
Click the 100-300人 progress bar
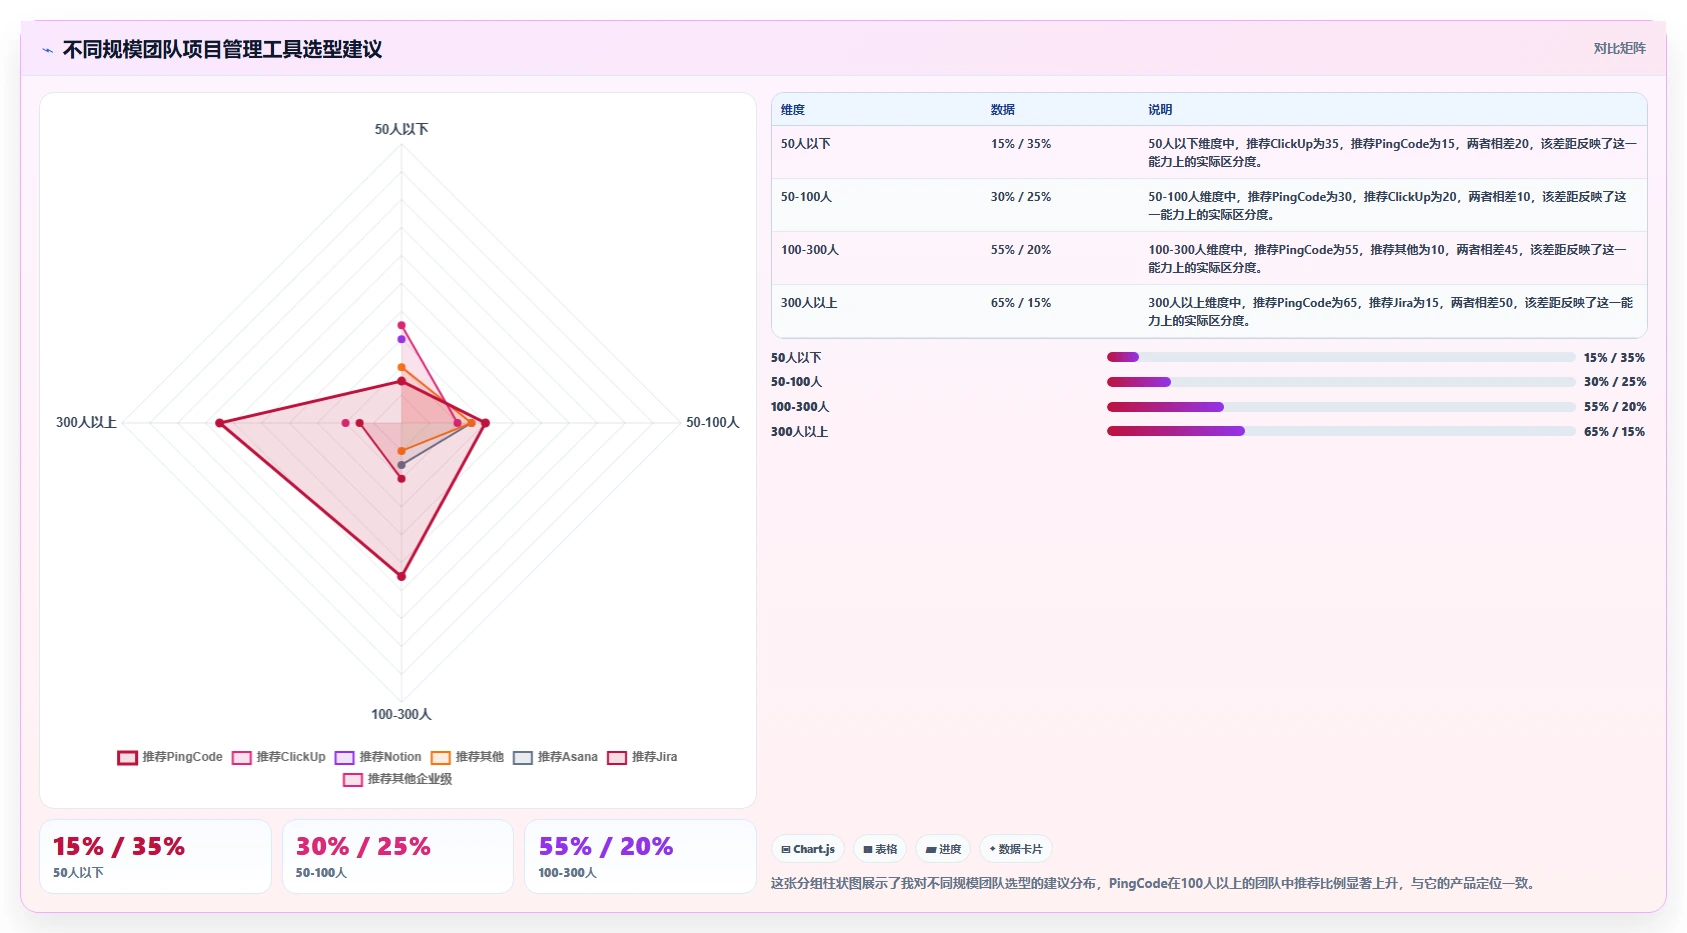[1341, 407]
